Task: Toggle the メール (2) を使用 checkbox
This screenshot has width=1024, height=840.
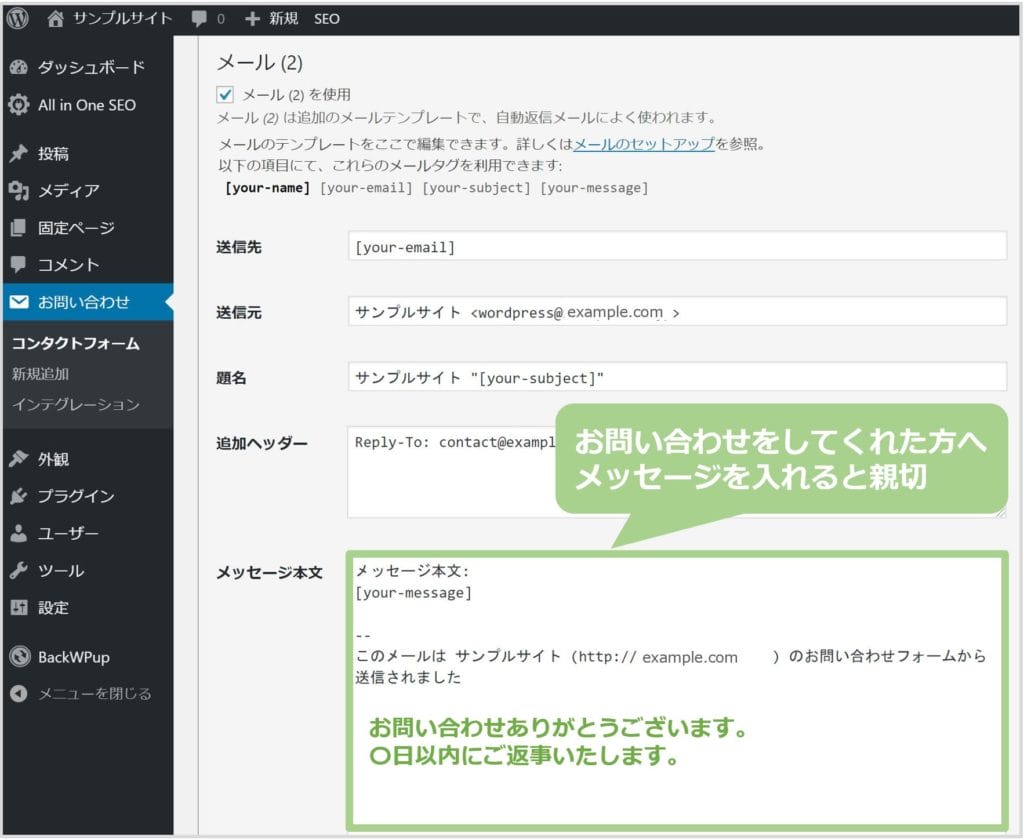Action: (225, 95)
